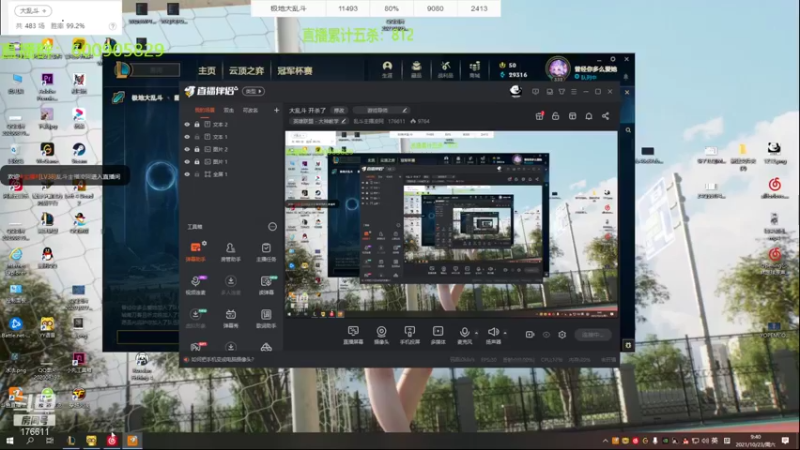Click the live status button beside the gear
This screenshot has width=800, height=450.
592,335
